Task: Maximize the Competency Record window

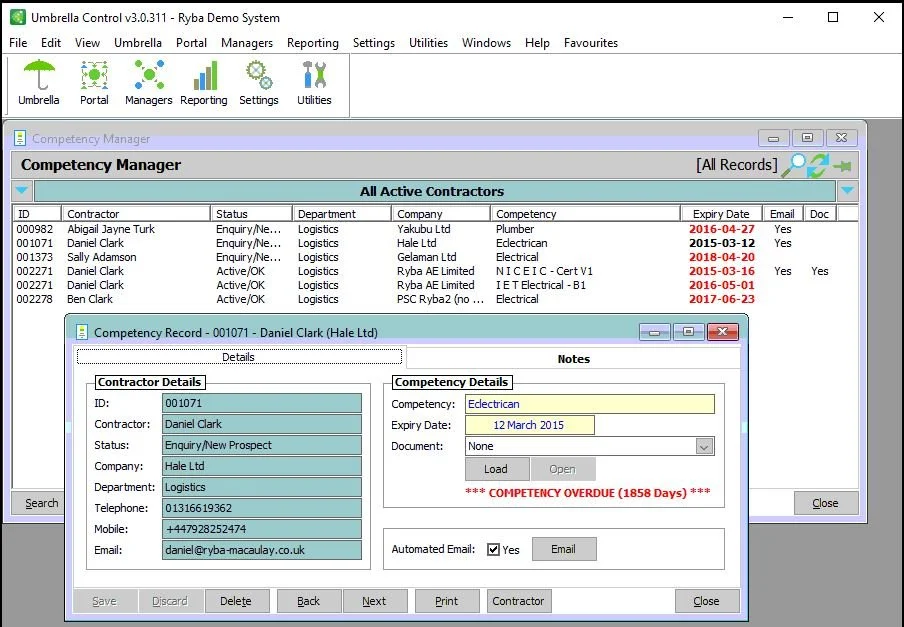Action: (x=688, y=332)
